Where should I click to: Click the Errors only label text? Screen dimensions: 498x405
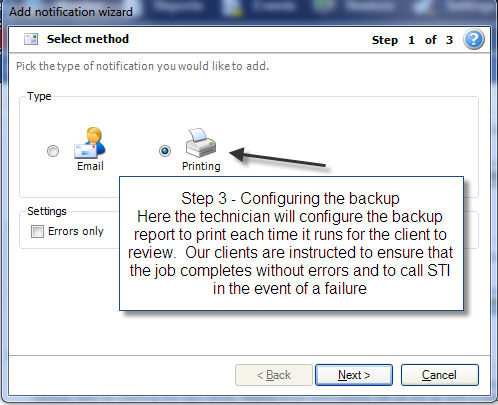pyautogui.click(x=76, y=231)
